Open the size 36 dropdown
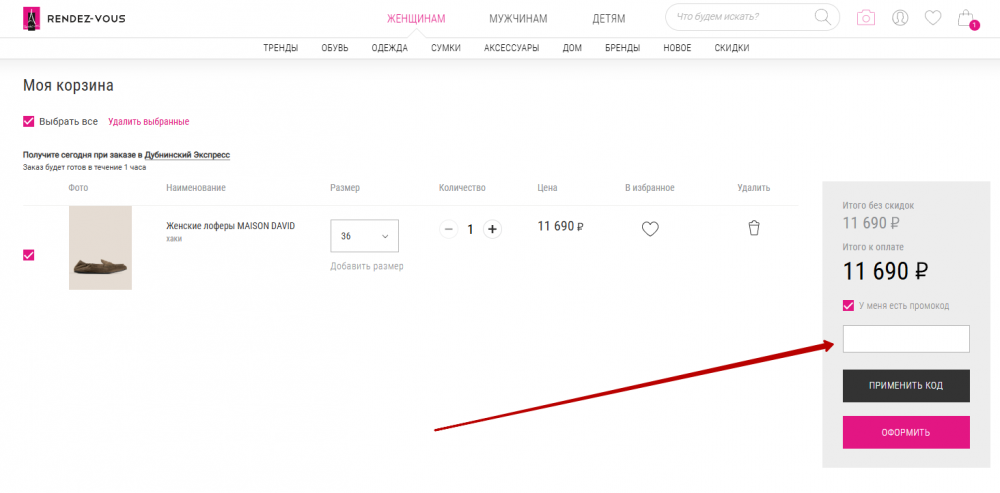Viewport: 1000px width, 493px height. click(x=364, y=236)
